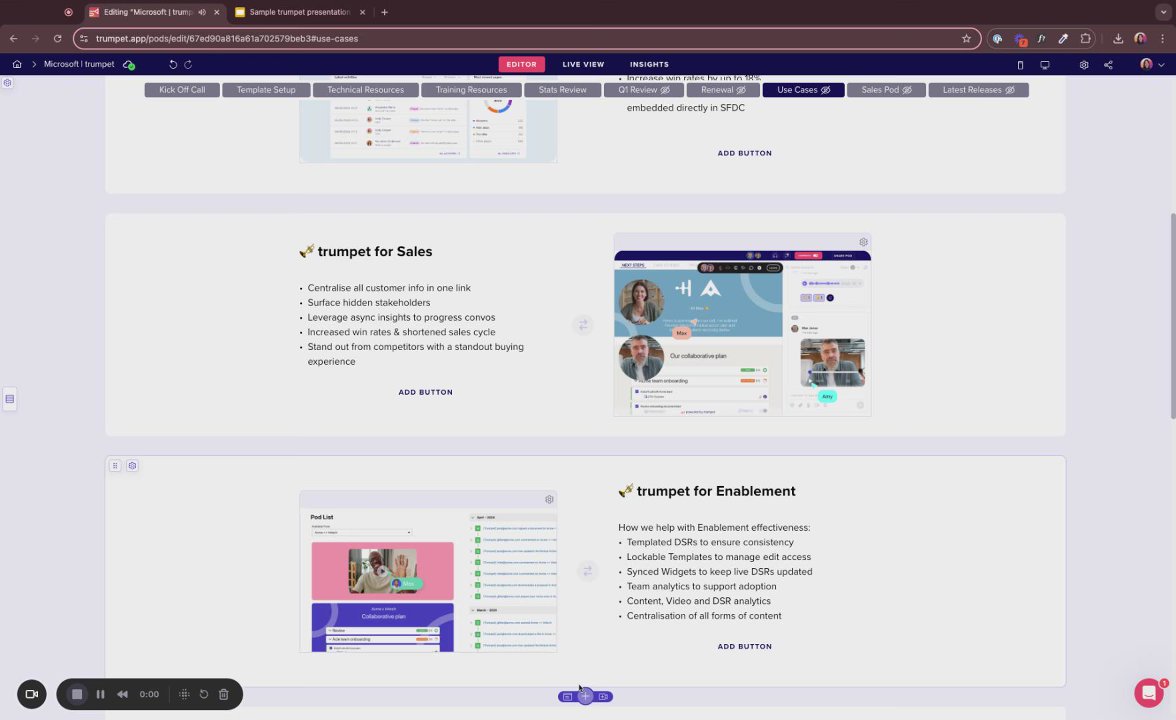Image resolution: width=1176 pixels, height=720 pixels.
Task: Open the Pod List image settings gear
Action: (x=549, y=500)
